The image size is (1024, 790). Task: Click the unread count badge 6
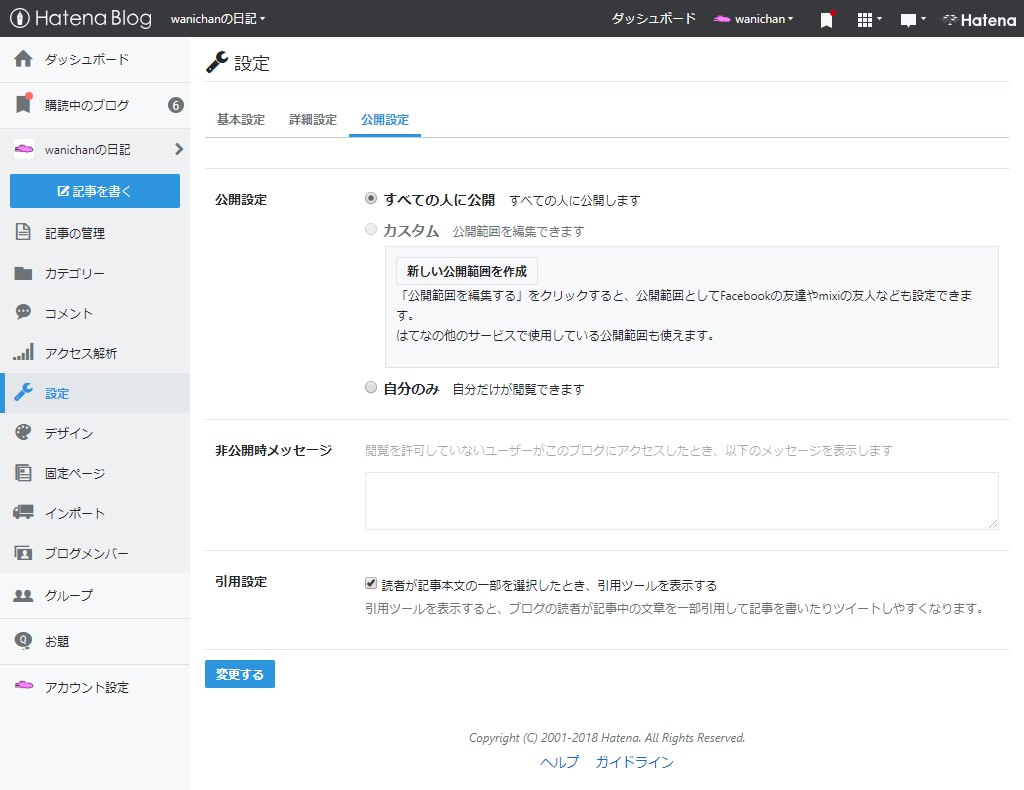coord(175,105)
